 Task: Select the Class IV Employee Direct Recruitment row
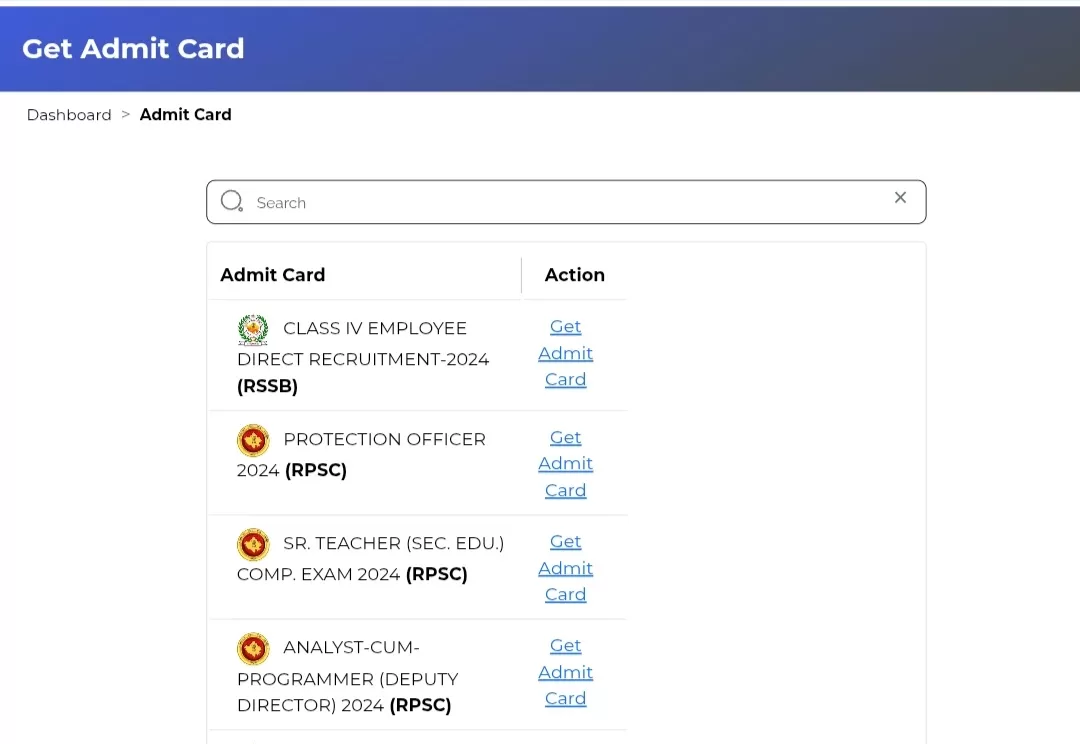(x=417, y=355)
